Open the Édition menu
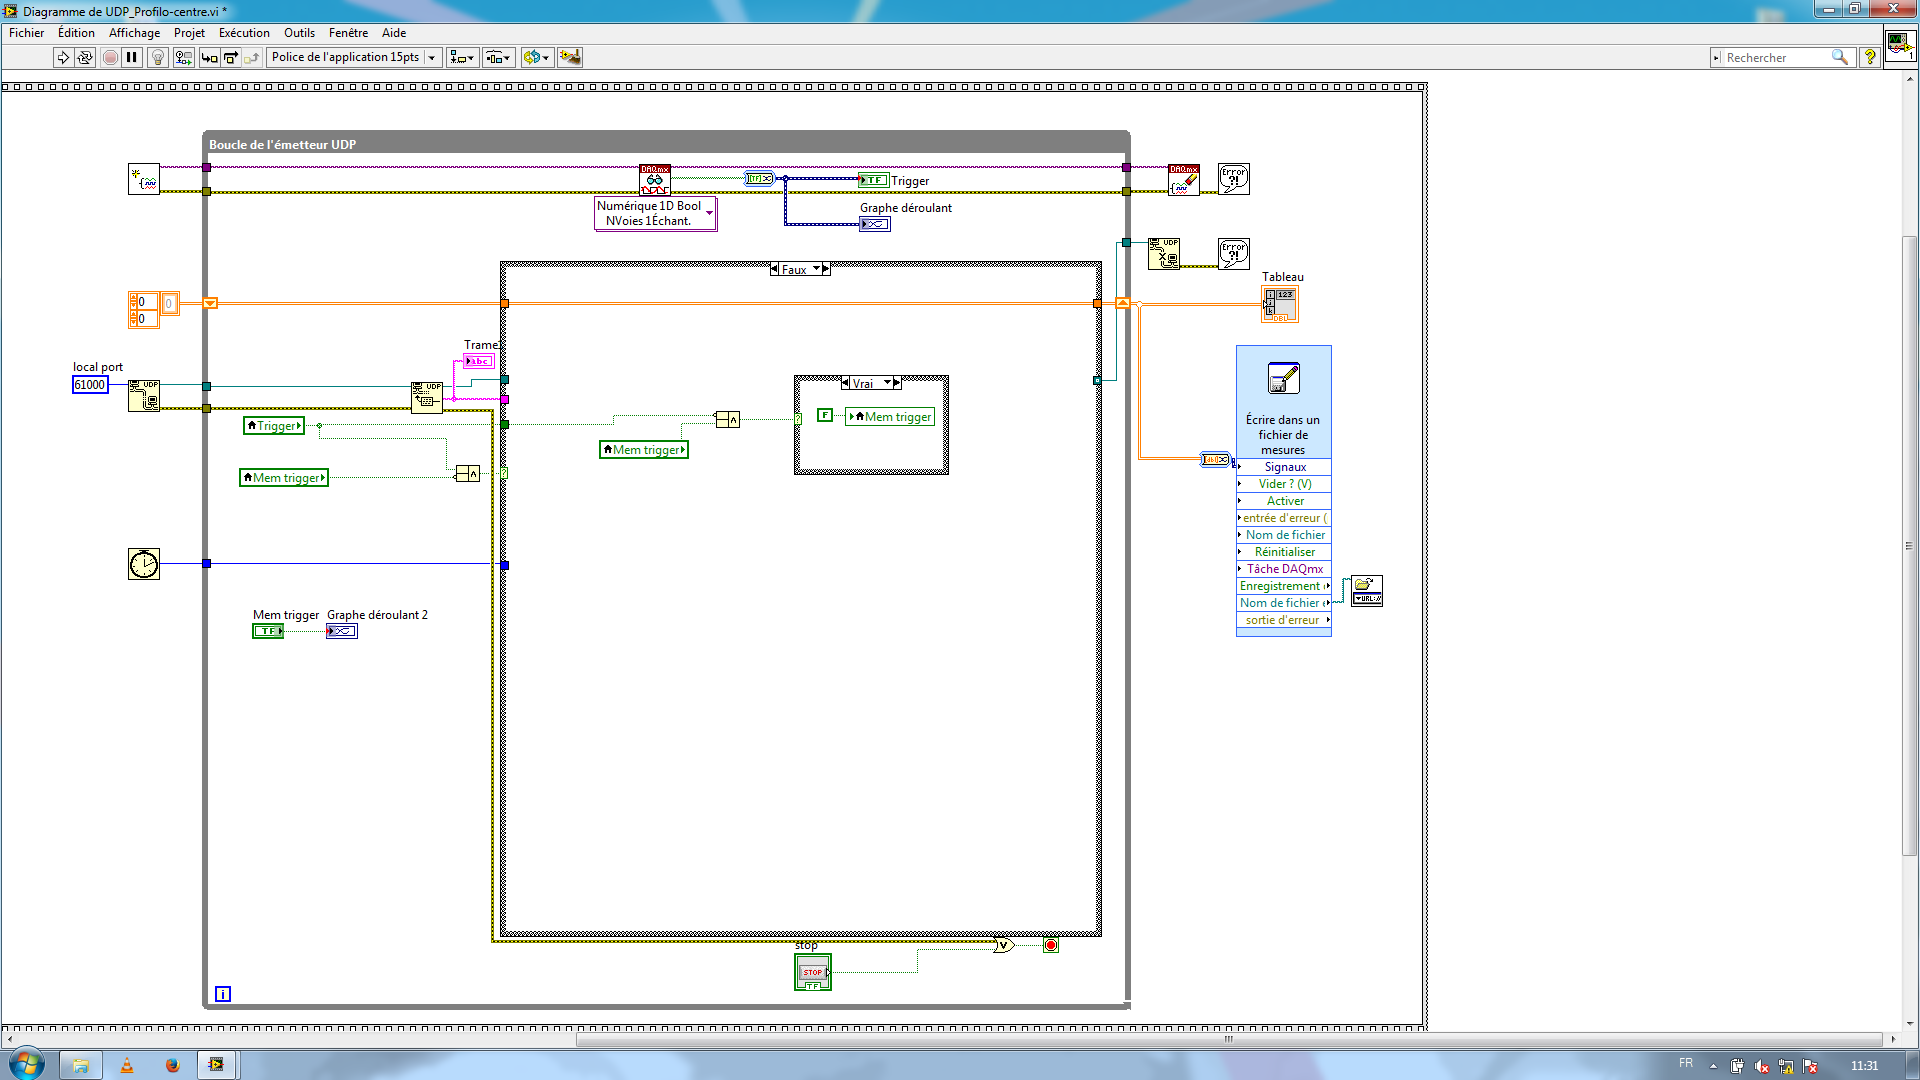Viewport: 1920px width, 1080px height. coord(76,33)
